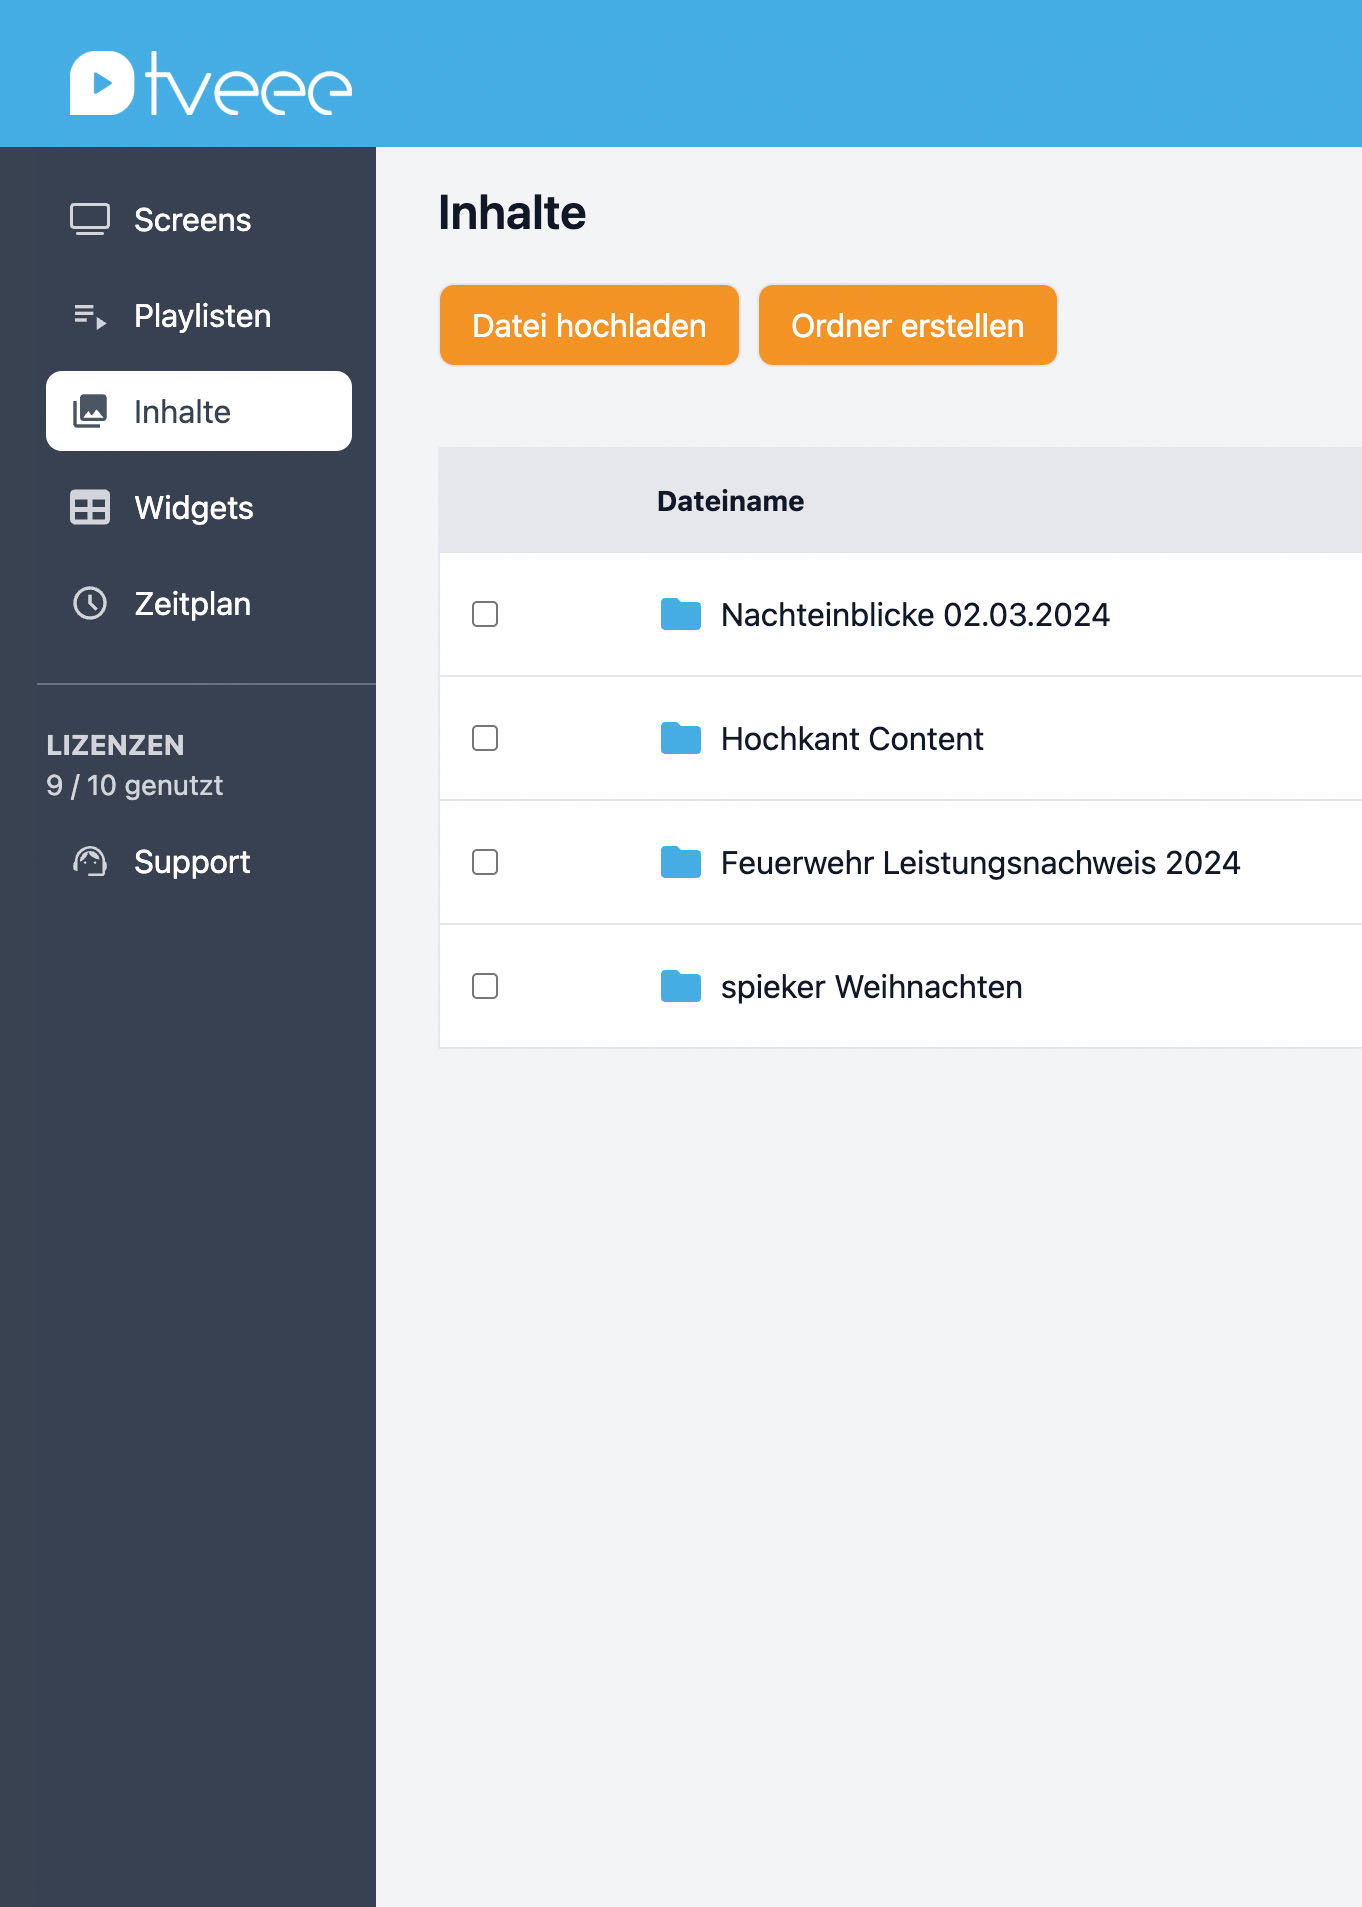1362x1907 pixels.
Task: Click the Ordner erstellen button
Action: pyautogui.click(x=907, y=325)
